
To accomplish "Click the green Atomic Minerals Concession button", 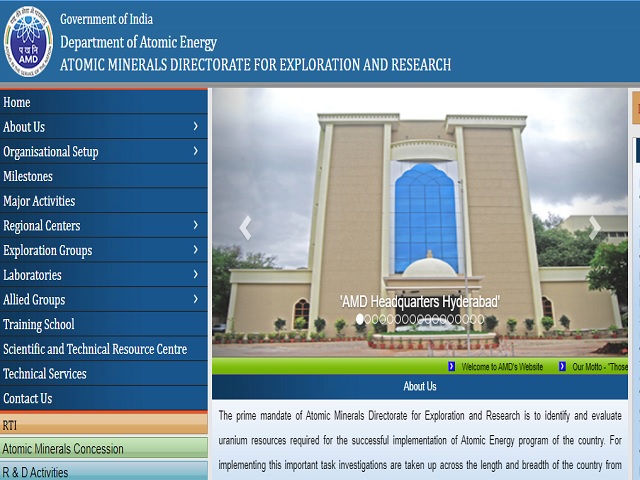I will point(104,448).
